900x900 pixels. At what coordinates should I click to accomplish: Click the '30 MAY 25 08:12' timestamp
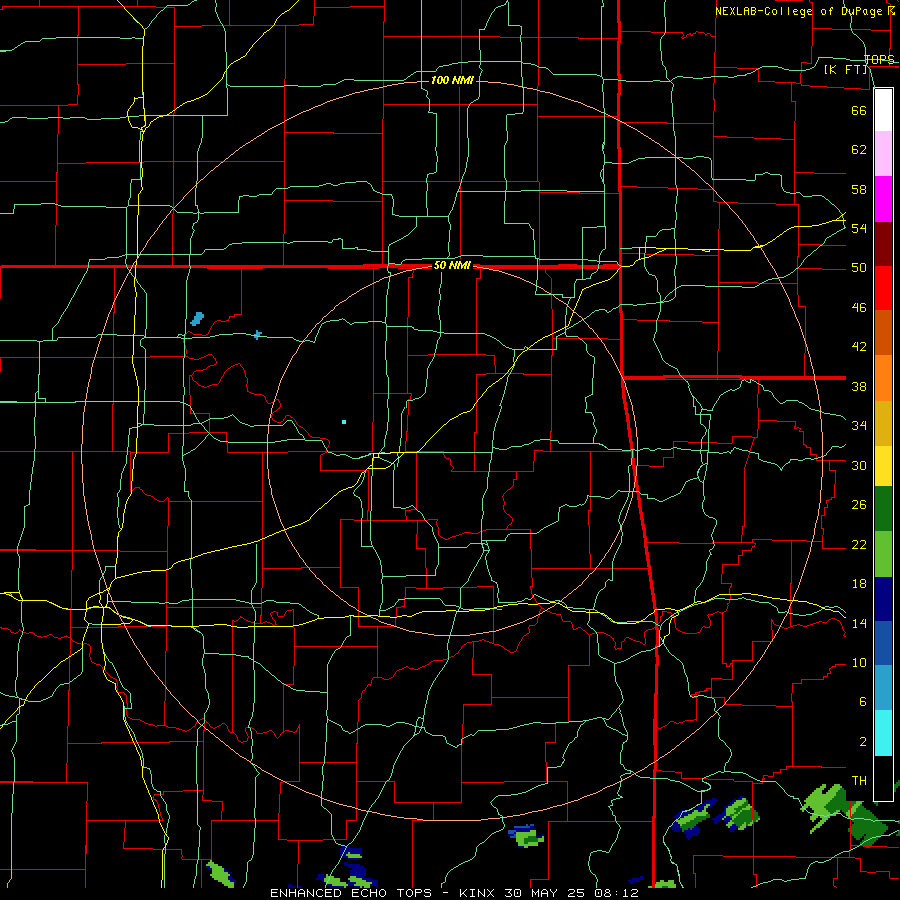572,893
